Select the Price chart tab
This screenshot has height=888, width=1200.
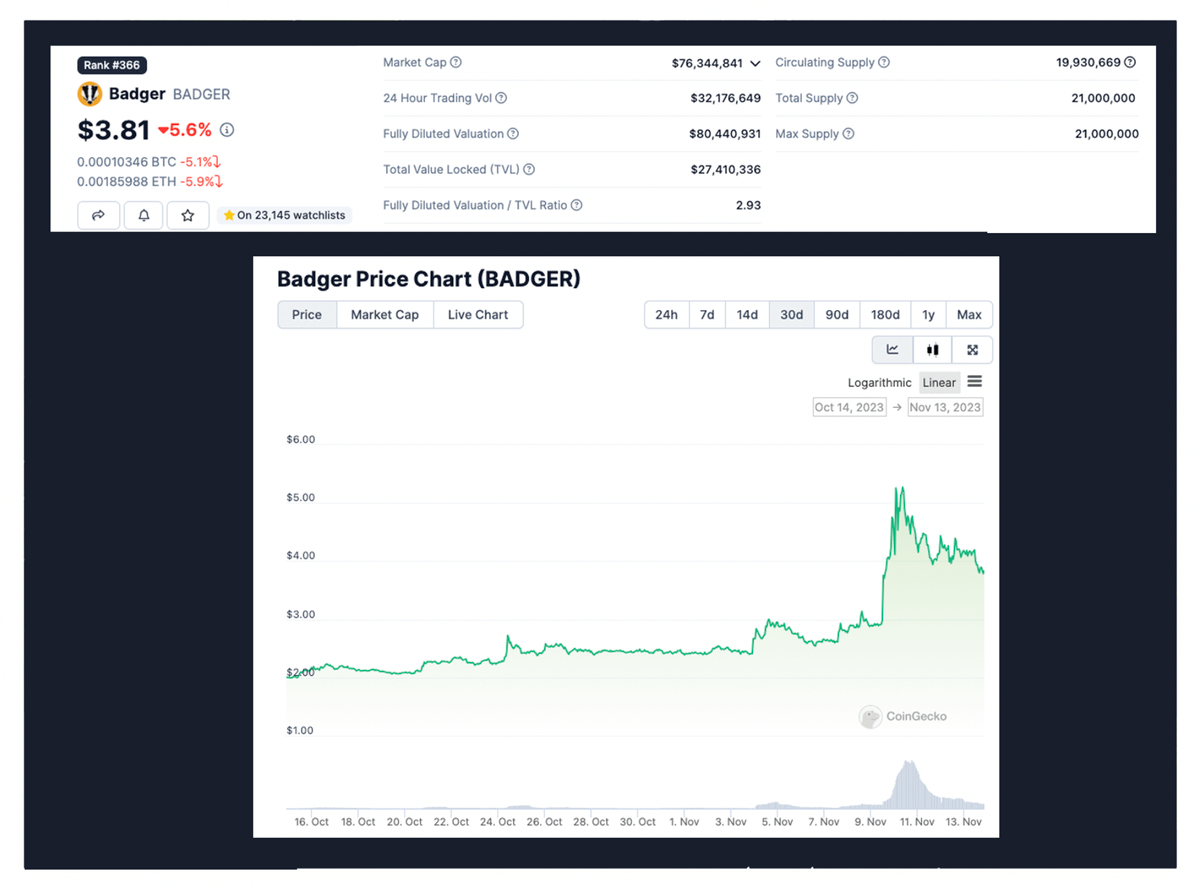[x=307, y=315]
